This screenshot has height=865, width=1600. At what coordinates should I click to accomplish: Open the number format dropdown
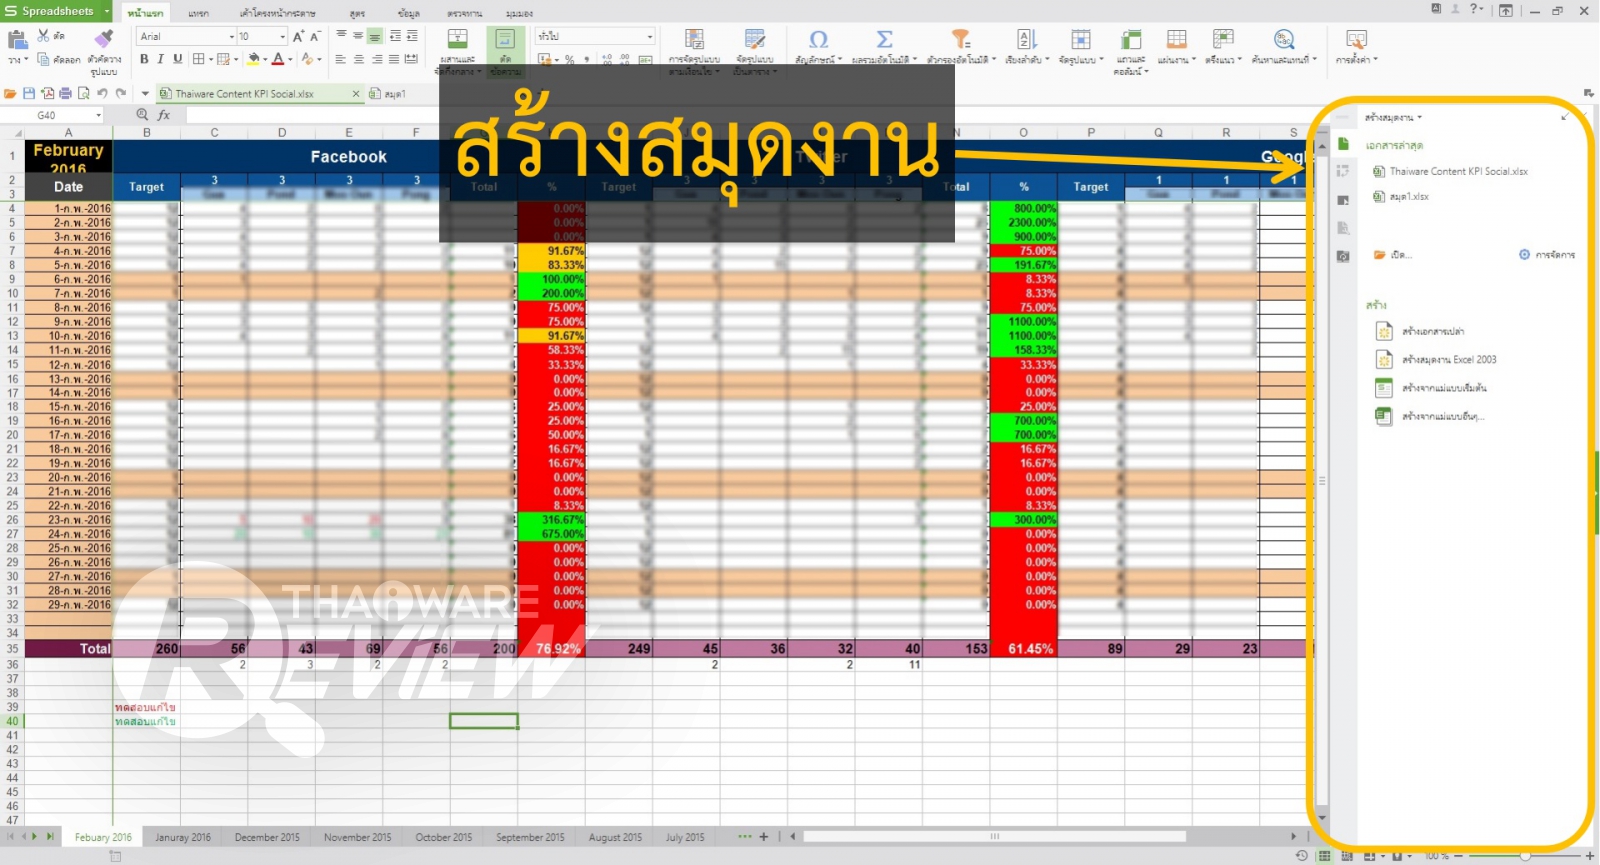tap(650, 36)
